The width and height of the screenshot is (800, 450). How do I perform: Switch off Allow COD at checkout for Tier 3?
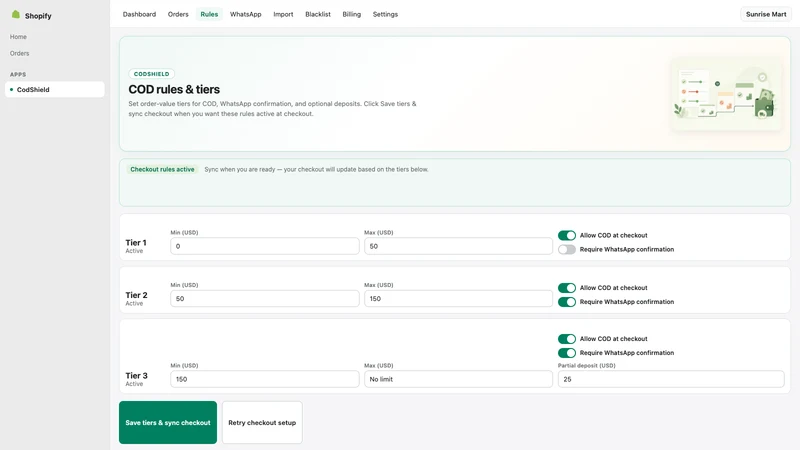click(x=566, y=339)
